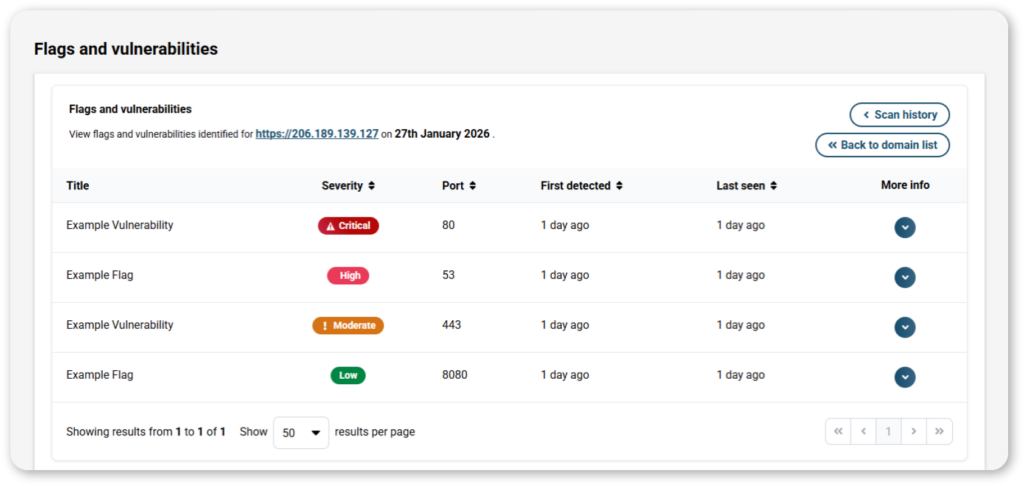Expand details for port 8080 flag

(x=905, y=377)
